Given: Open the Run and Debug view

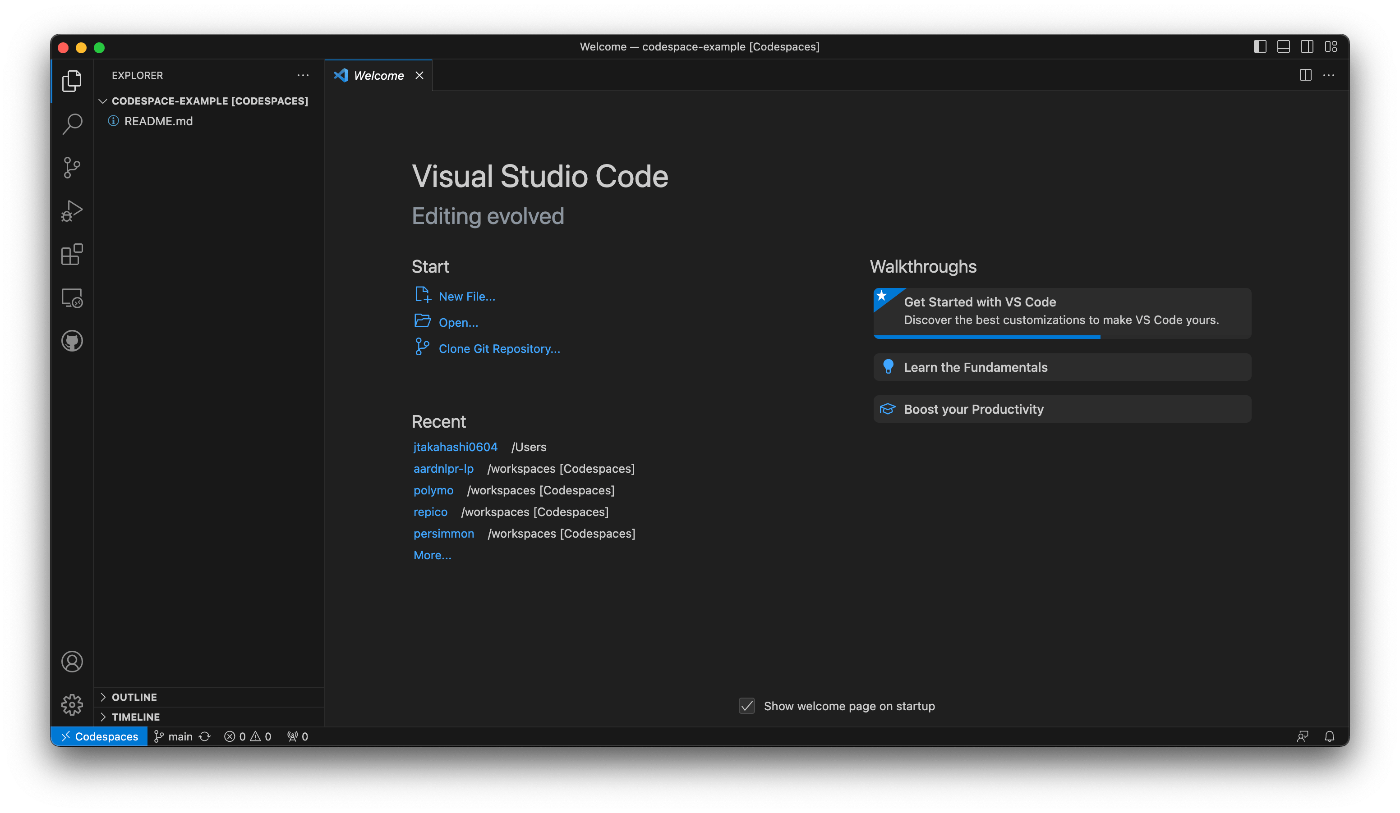Looking at the screenshot, I should pos(72,211).
